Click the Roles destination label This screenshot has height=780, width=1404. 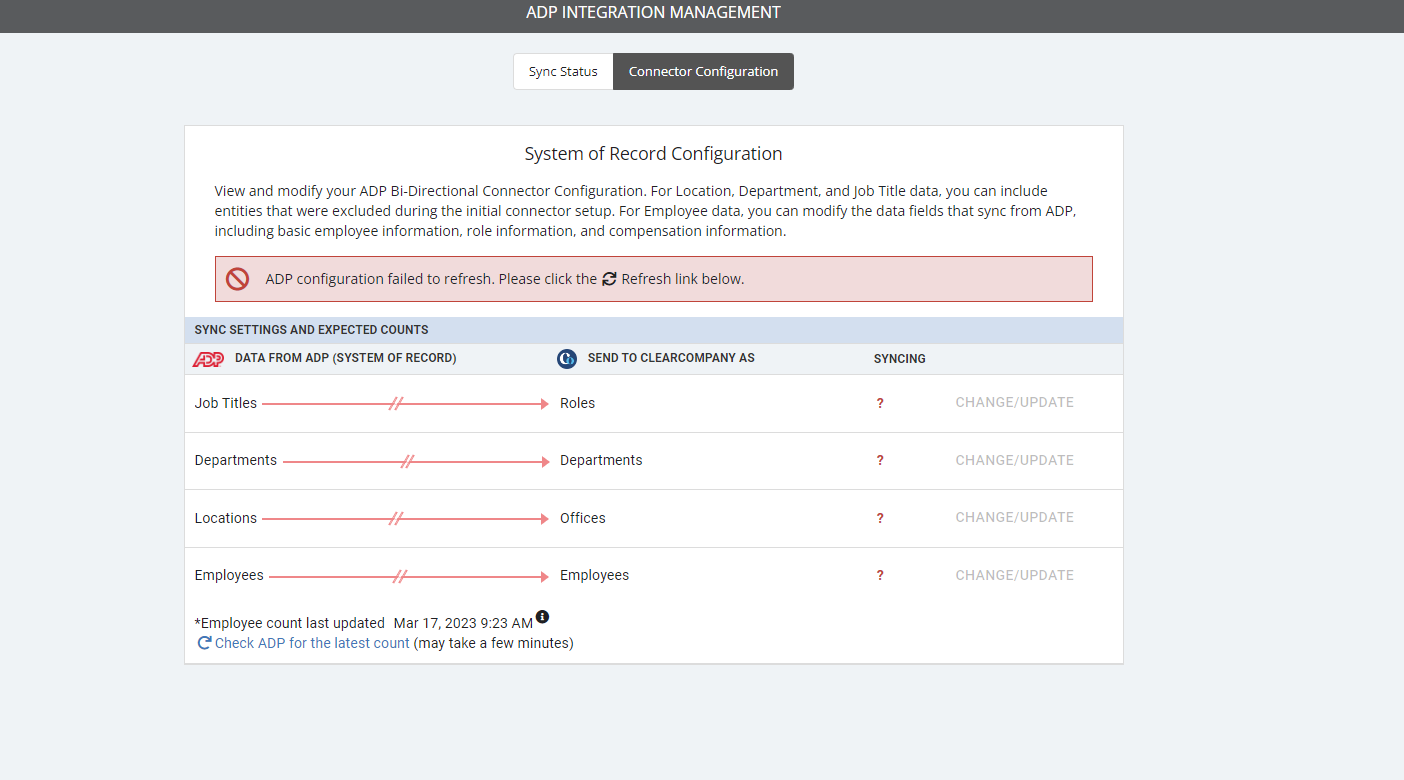click(577, 403)
